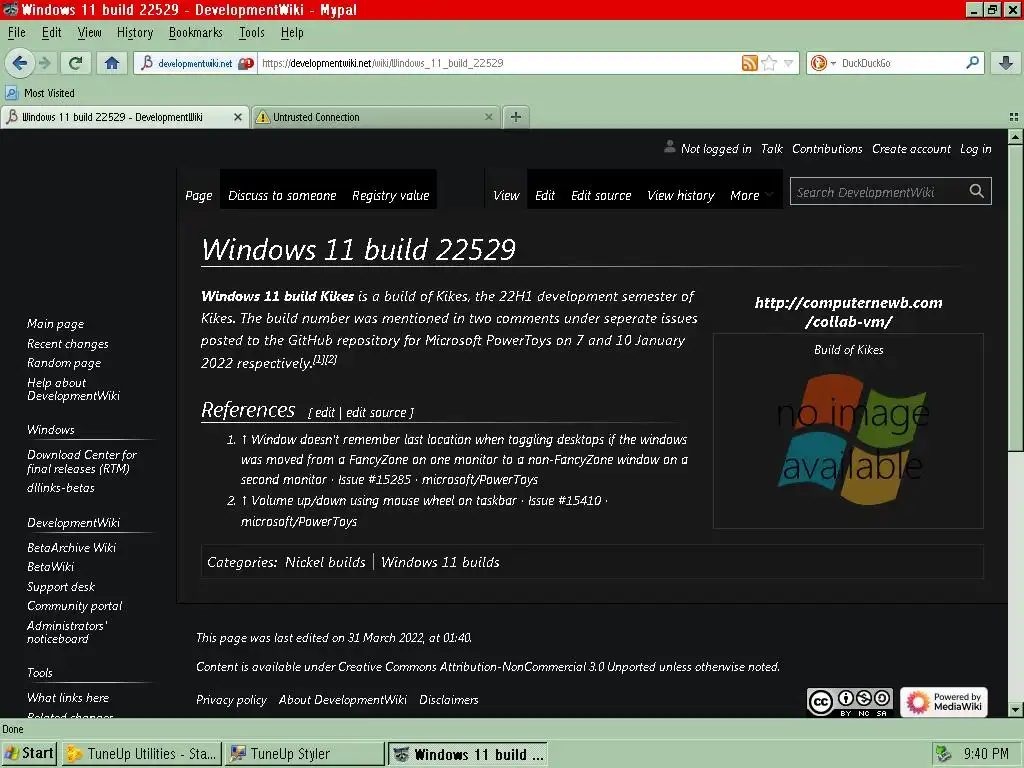Image resolution: width=1024 pixels, height=768 pixels.
Task: Open the Privacy policy footer link
Action: tap(231, 700)
